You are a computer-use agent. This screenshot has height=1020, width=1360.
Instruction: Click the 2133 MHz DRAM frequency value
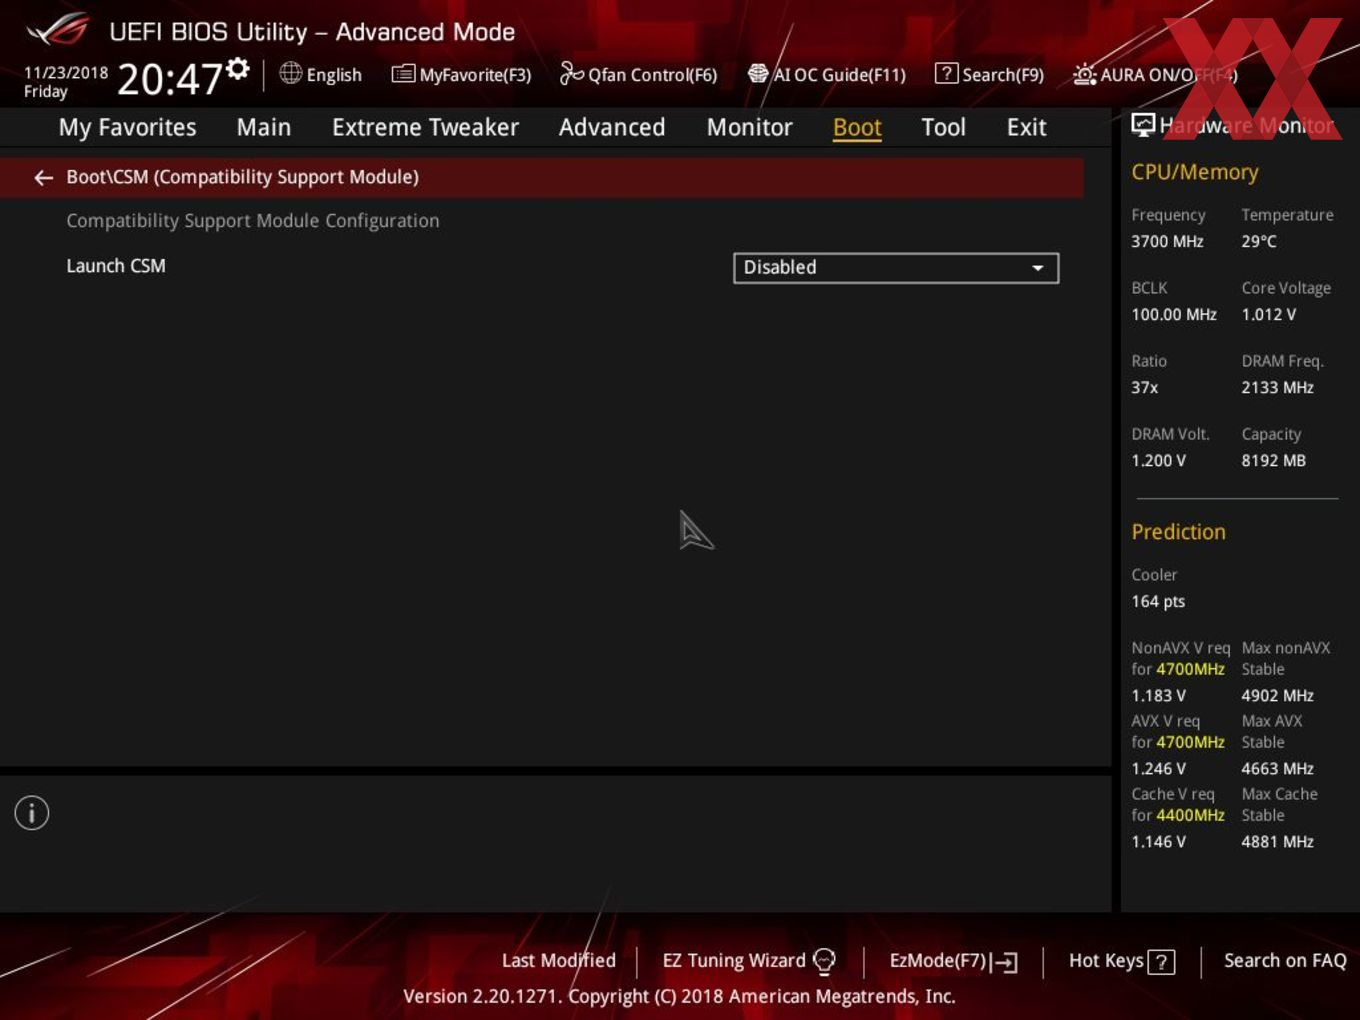click(1277, 387)
